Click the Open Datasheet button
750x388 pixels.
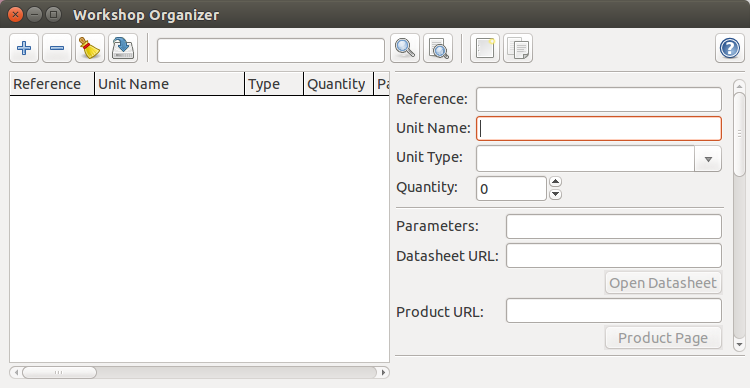click(663, 283)
